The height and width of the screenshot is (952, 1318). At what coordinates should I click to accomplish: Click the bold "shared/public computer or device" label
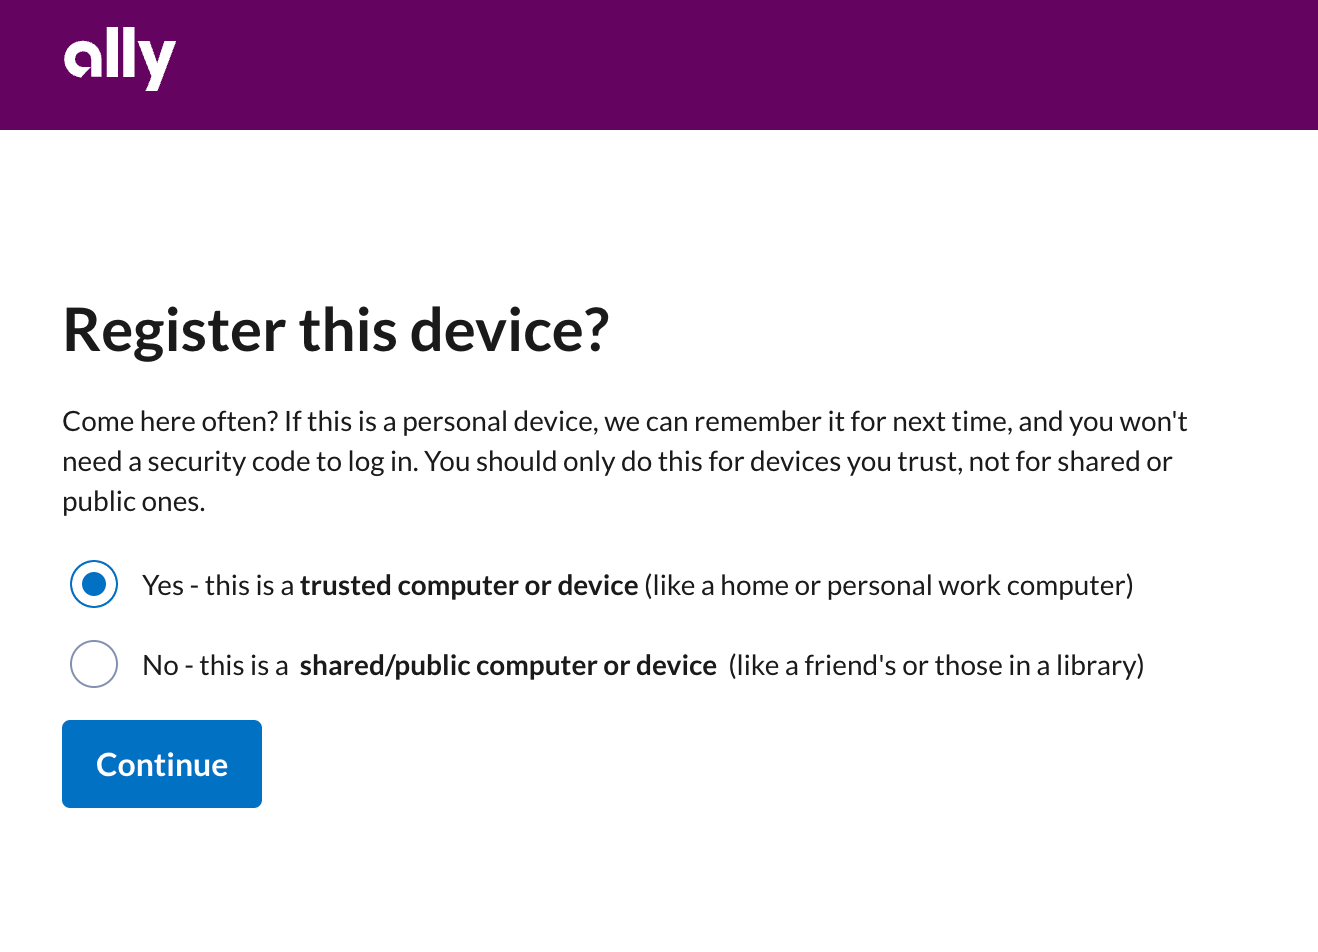click(508, 665)
